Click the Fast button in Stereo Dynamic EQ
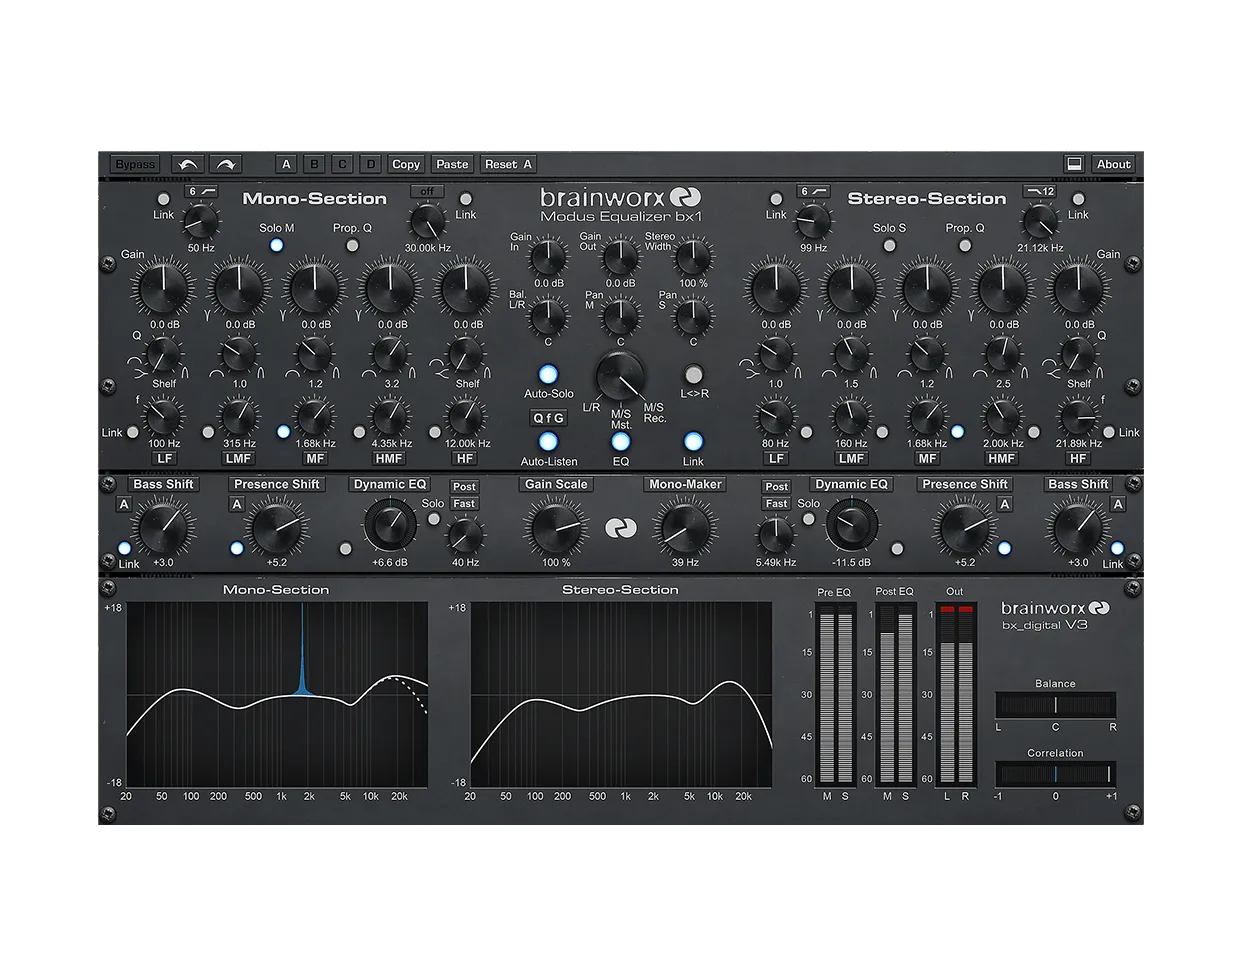 [777, 504]
